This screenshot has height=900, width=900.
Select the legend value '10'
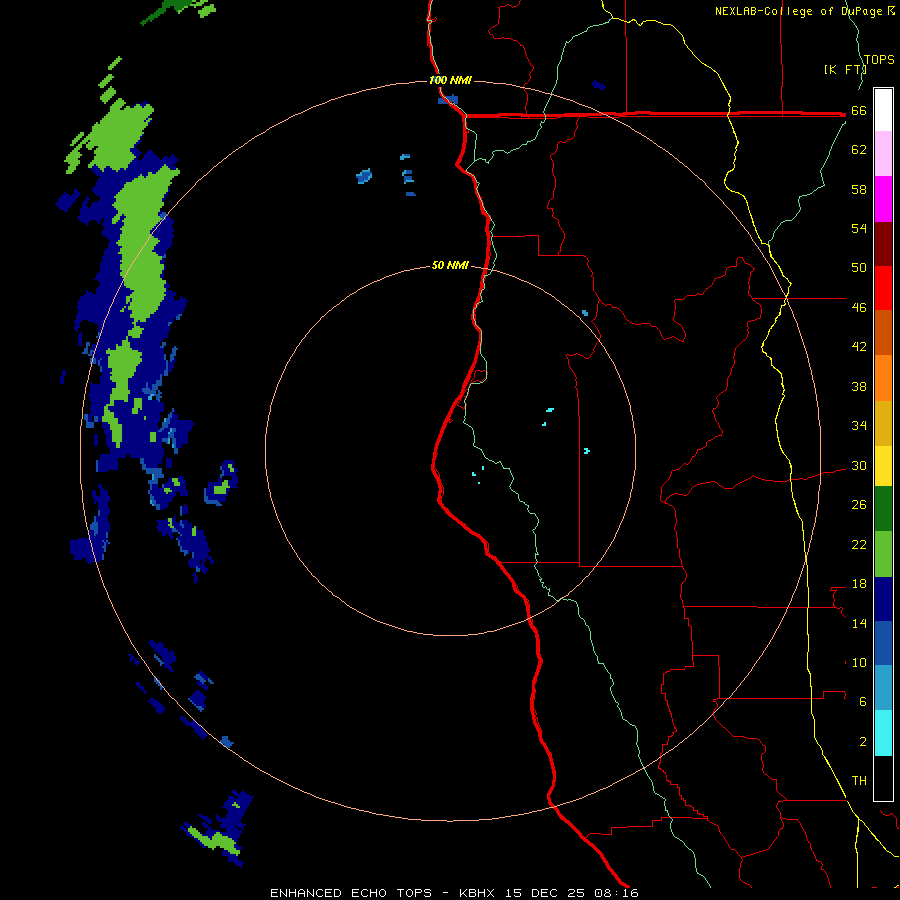pyautogui.click(x=859, y=662)
